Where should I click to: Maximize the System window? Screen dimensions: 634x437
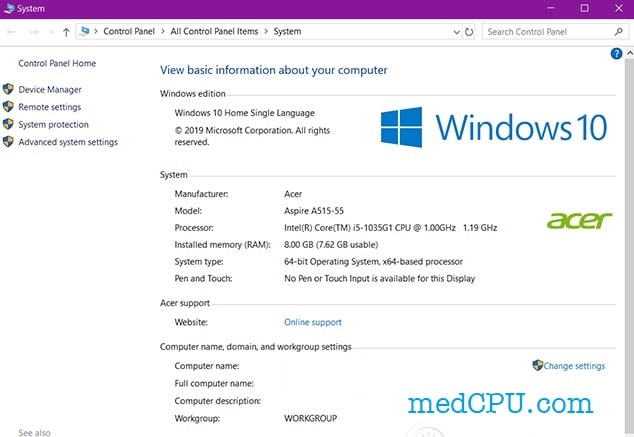[x=584, y=8]
